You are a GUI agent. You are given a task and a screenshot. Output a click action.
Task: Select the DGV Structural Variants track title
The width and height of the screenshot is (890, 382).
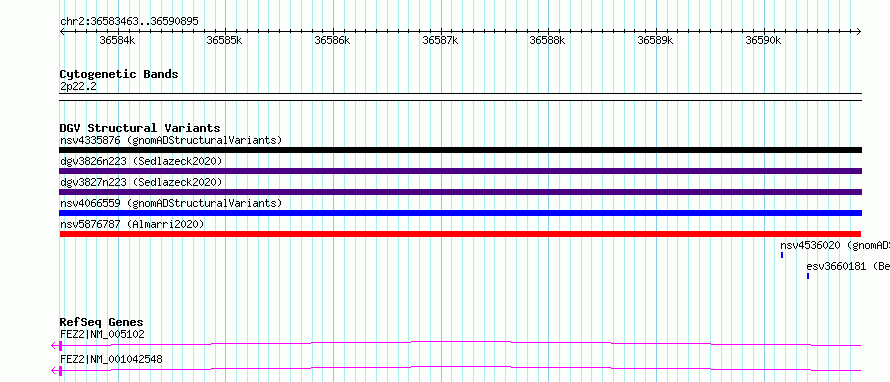pos(140,128)
